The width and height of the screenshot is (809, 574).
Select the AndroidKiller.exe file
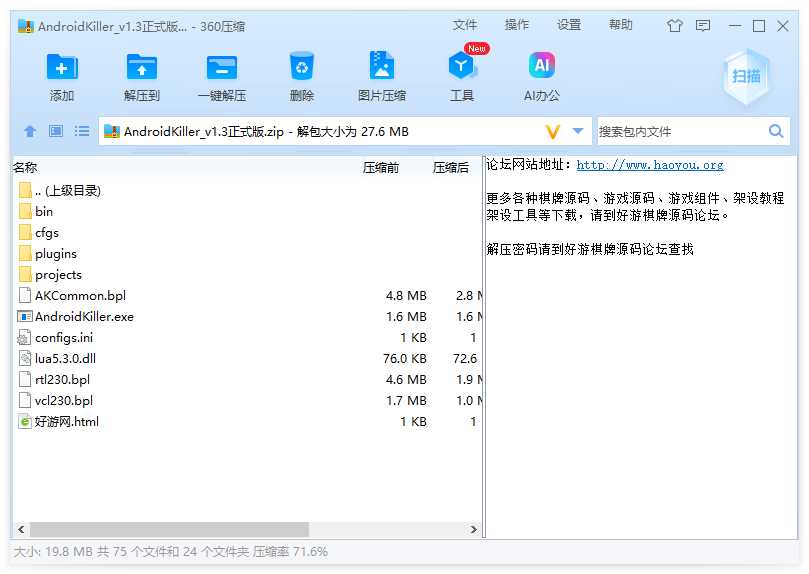tap(247, 317)
